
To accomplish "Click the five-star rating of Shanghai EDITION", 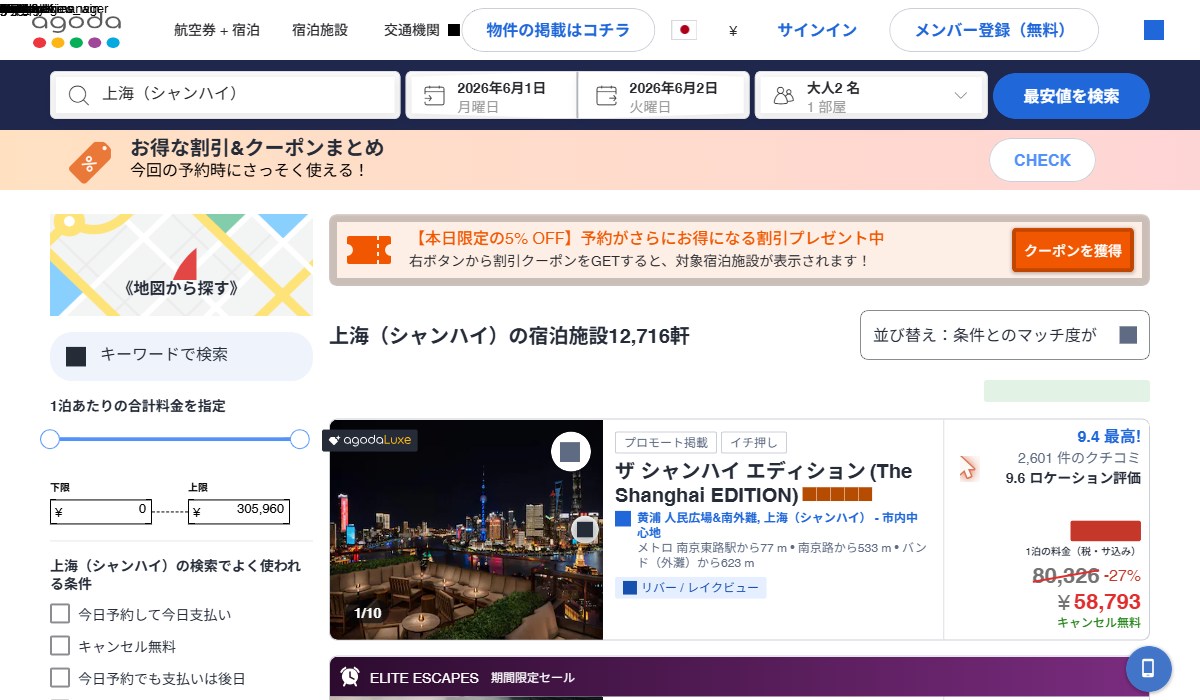I will (837, 494).
